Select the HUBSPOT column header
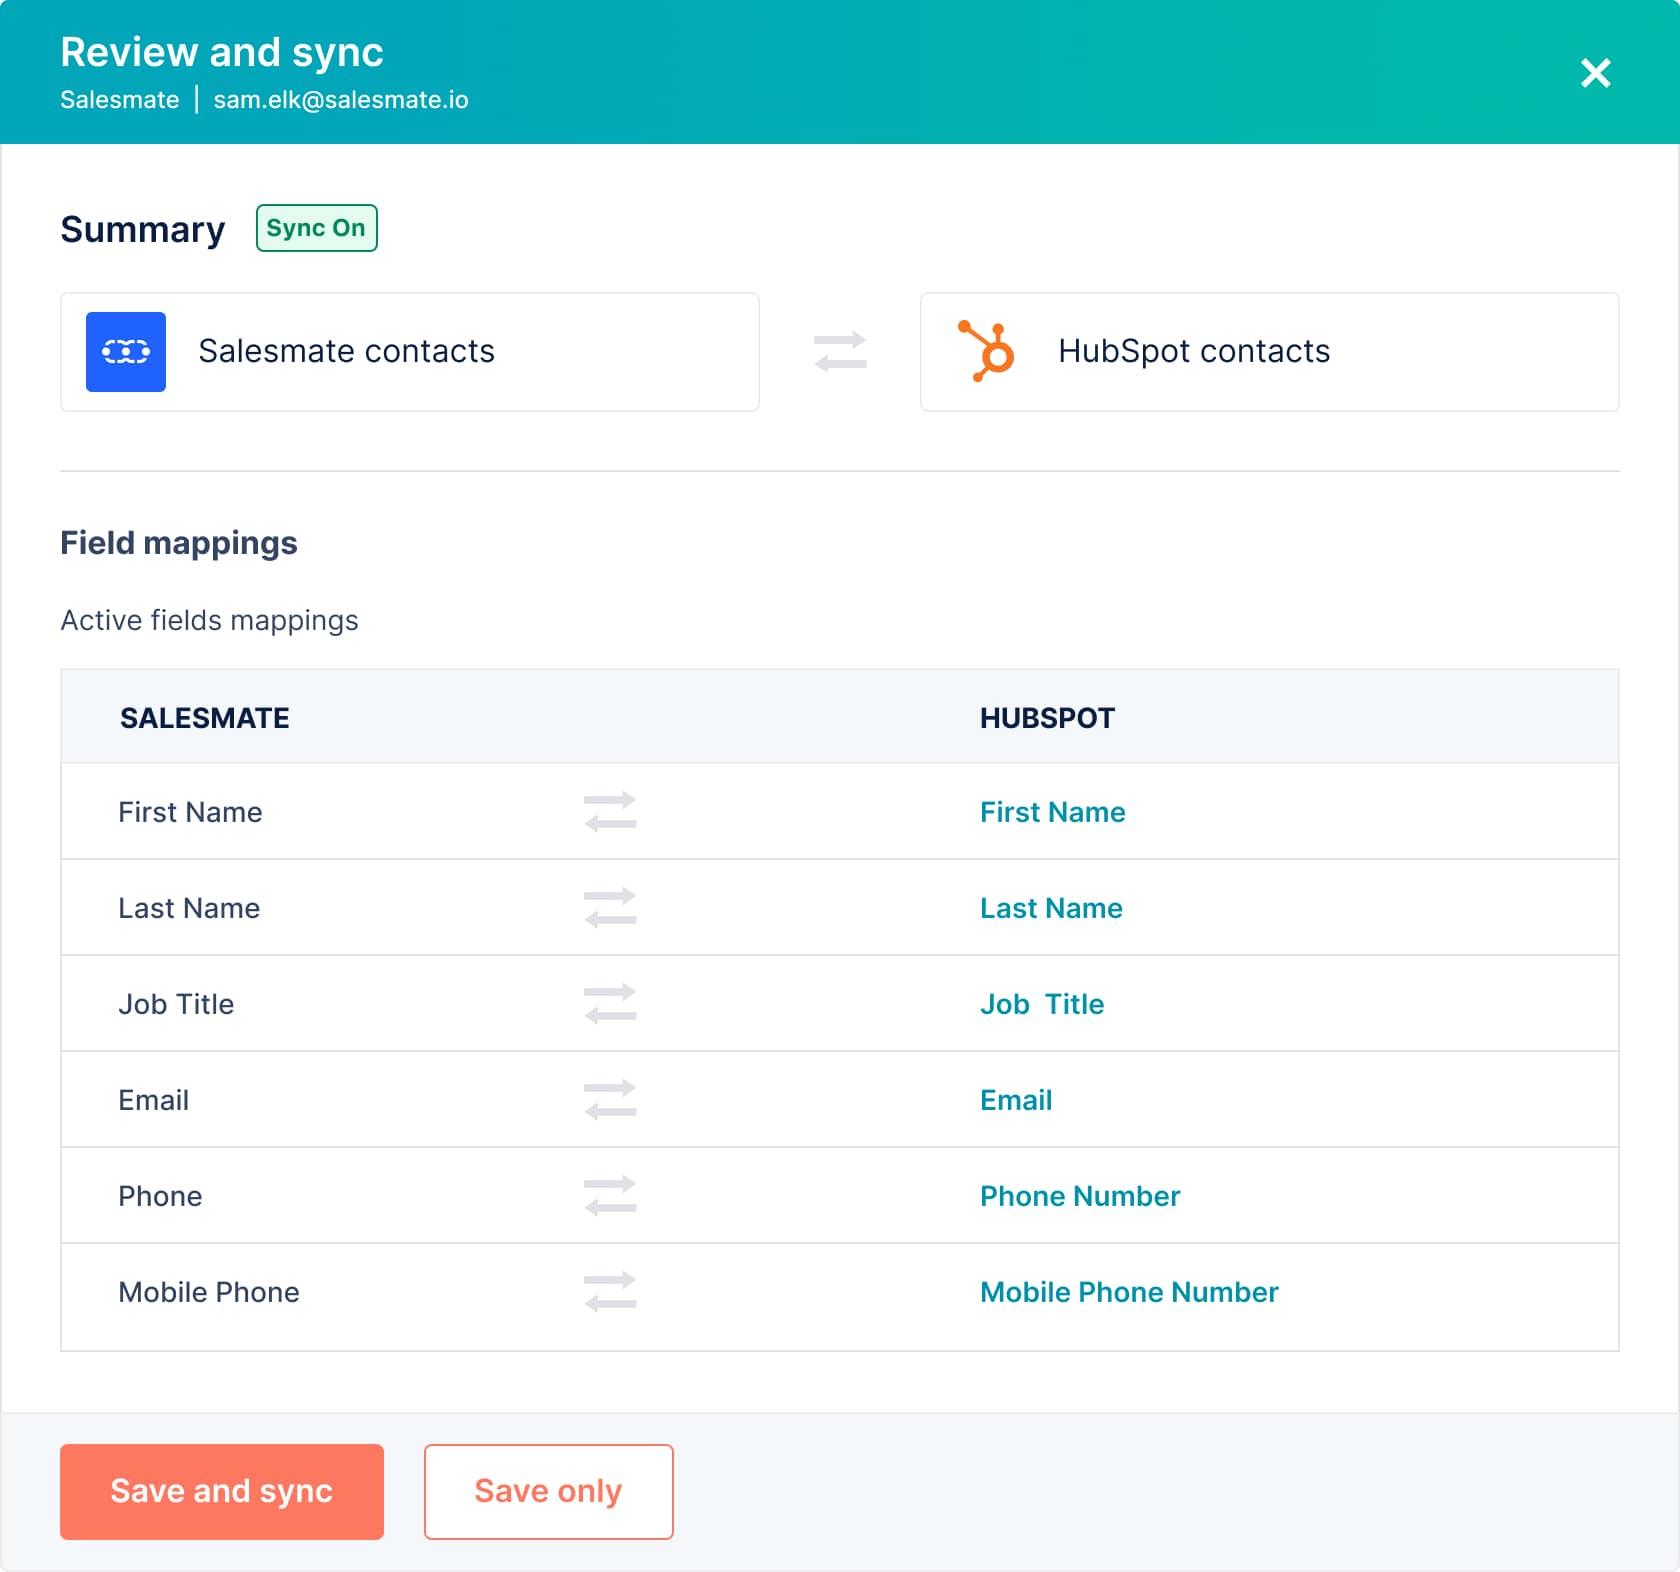This screenshot has height=1572, width=1680. coord(1046,716)
